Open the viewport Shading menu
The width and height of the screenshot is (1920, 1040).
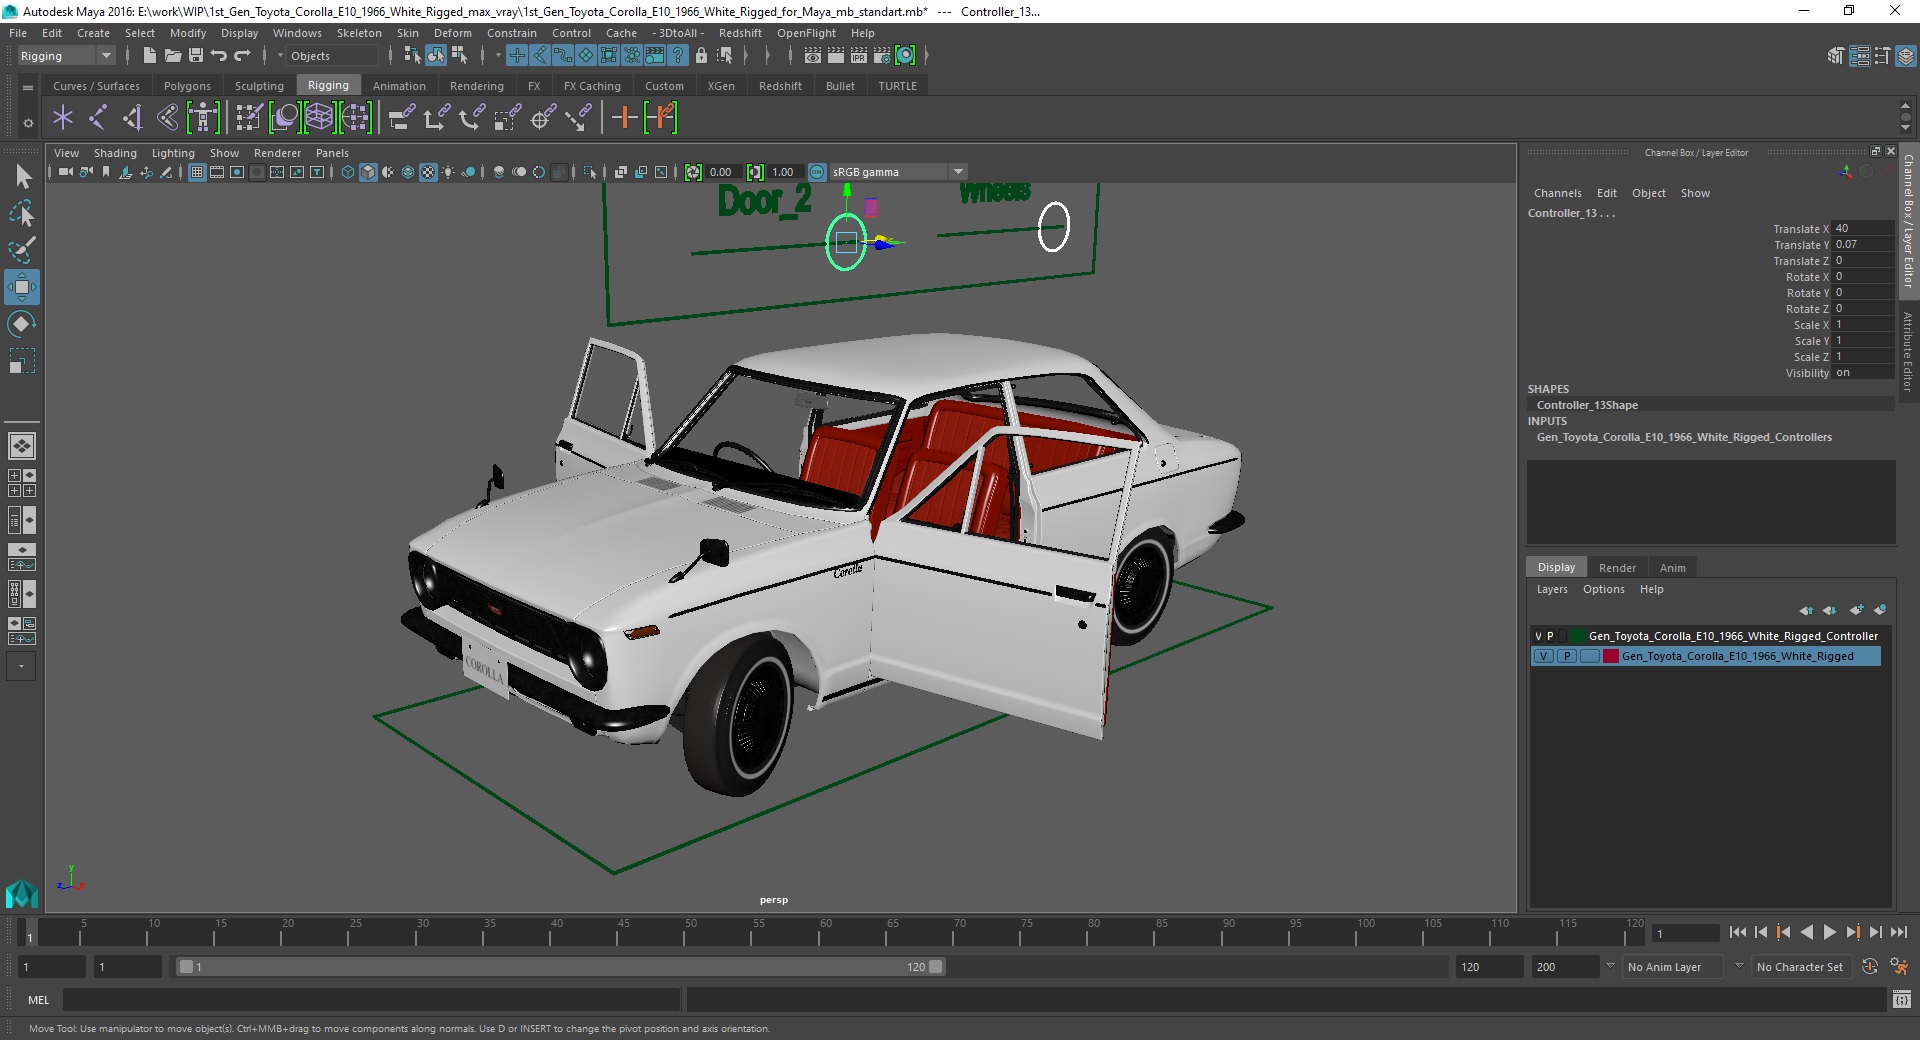115,153
